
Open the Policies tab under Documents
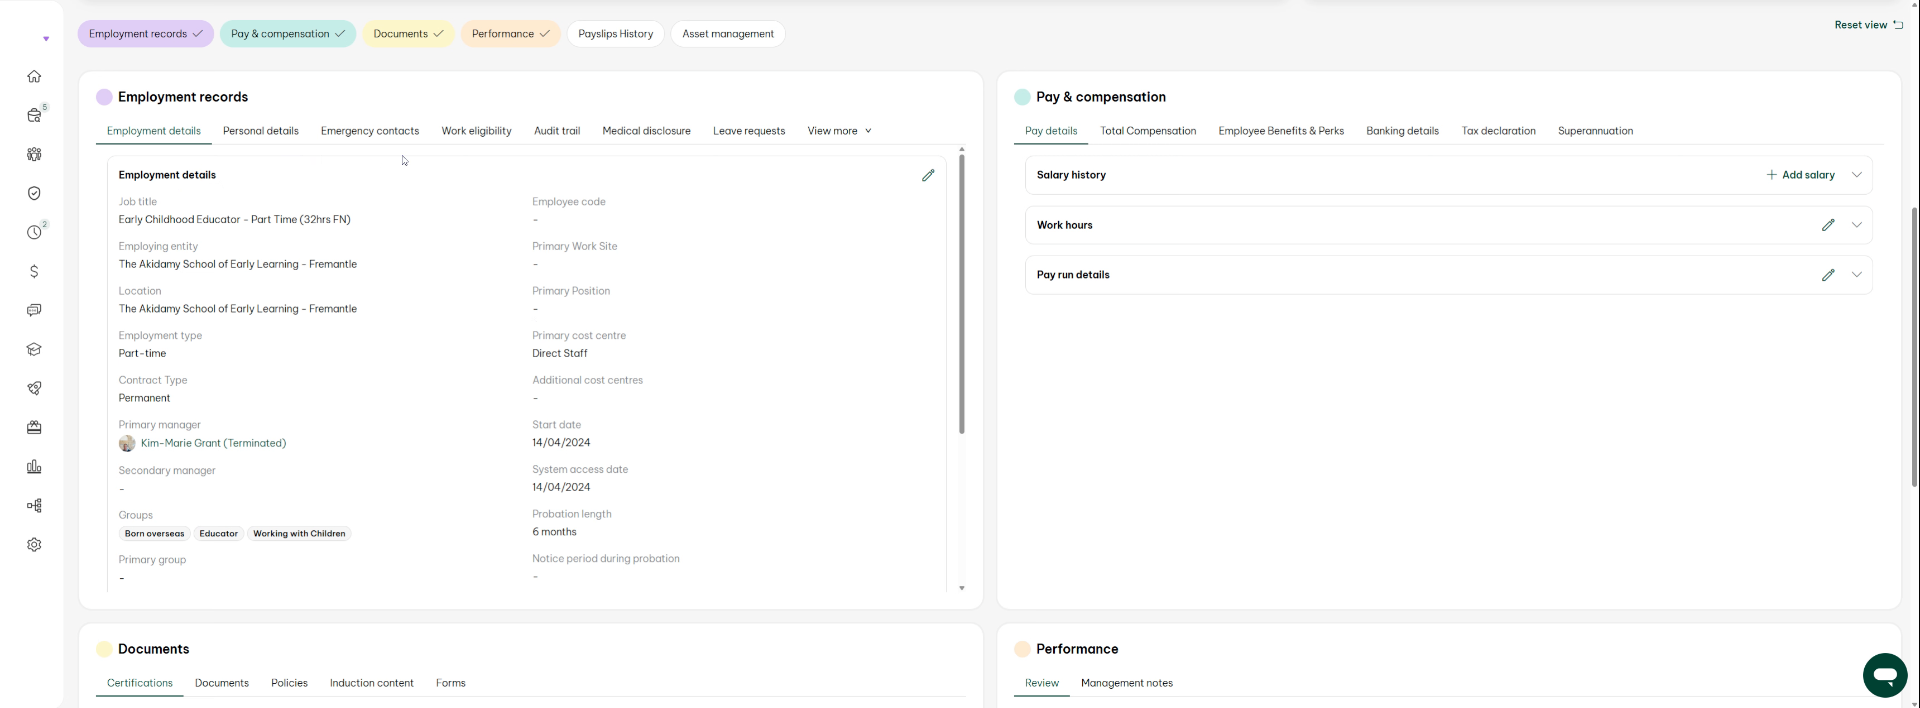pyautogui.click(x=289, y=683)
